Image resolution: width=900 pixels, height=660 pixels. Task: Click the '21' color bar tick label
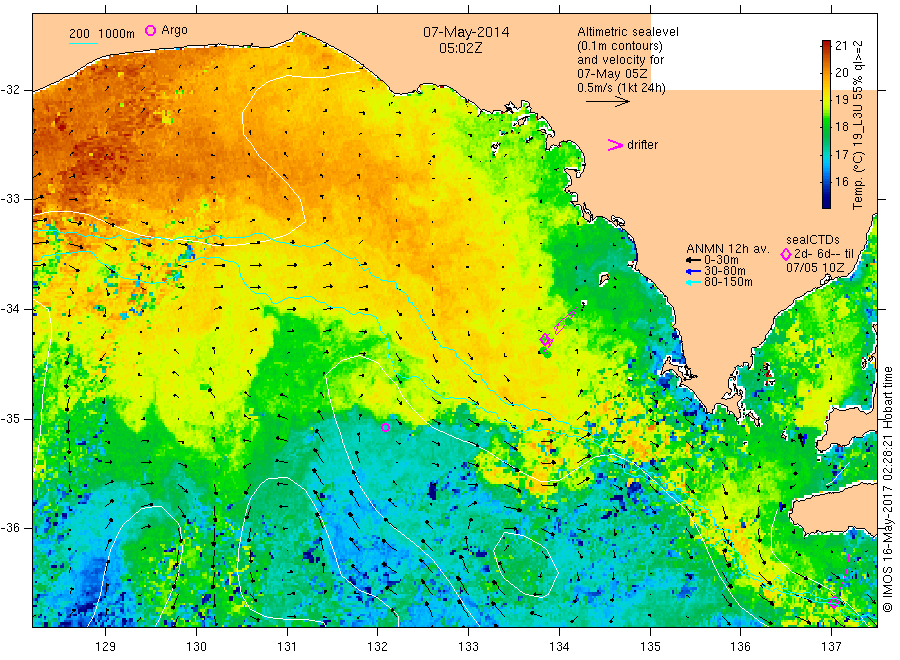pos(841,46)
